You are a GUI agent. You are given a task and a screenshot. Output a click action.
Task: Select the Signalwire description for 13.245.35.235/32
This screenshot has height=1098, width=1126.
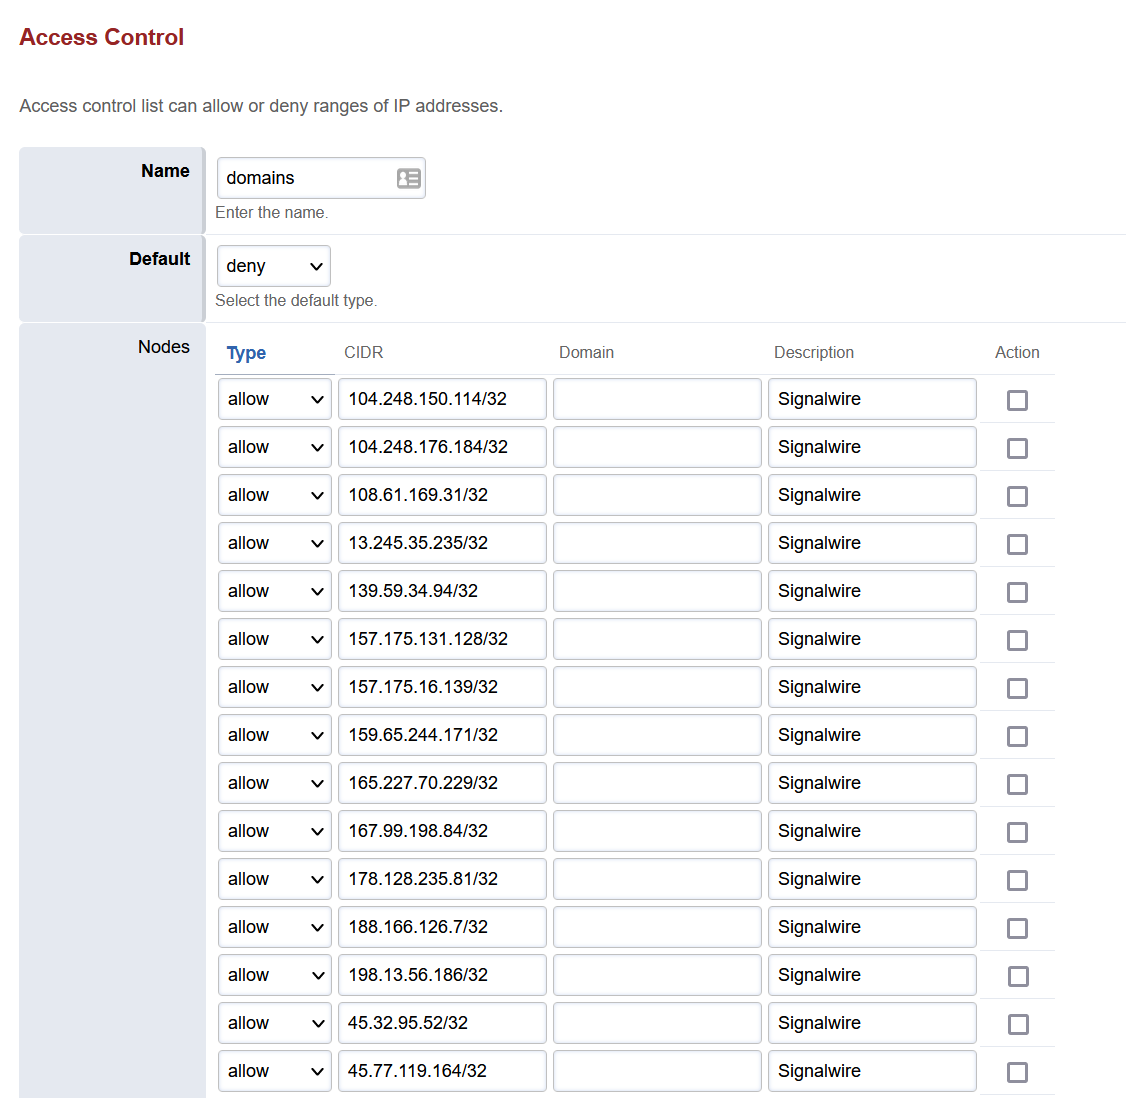pyautogui.click(x=871, y=542)
